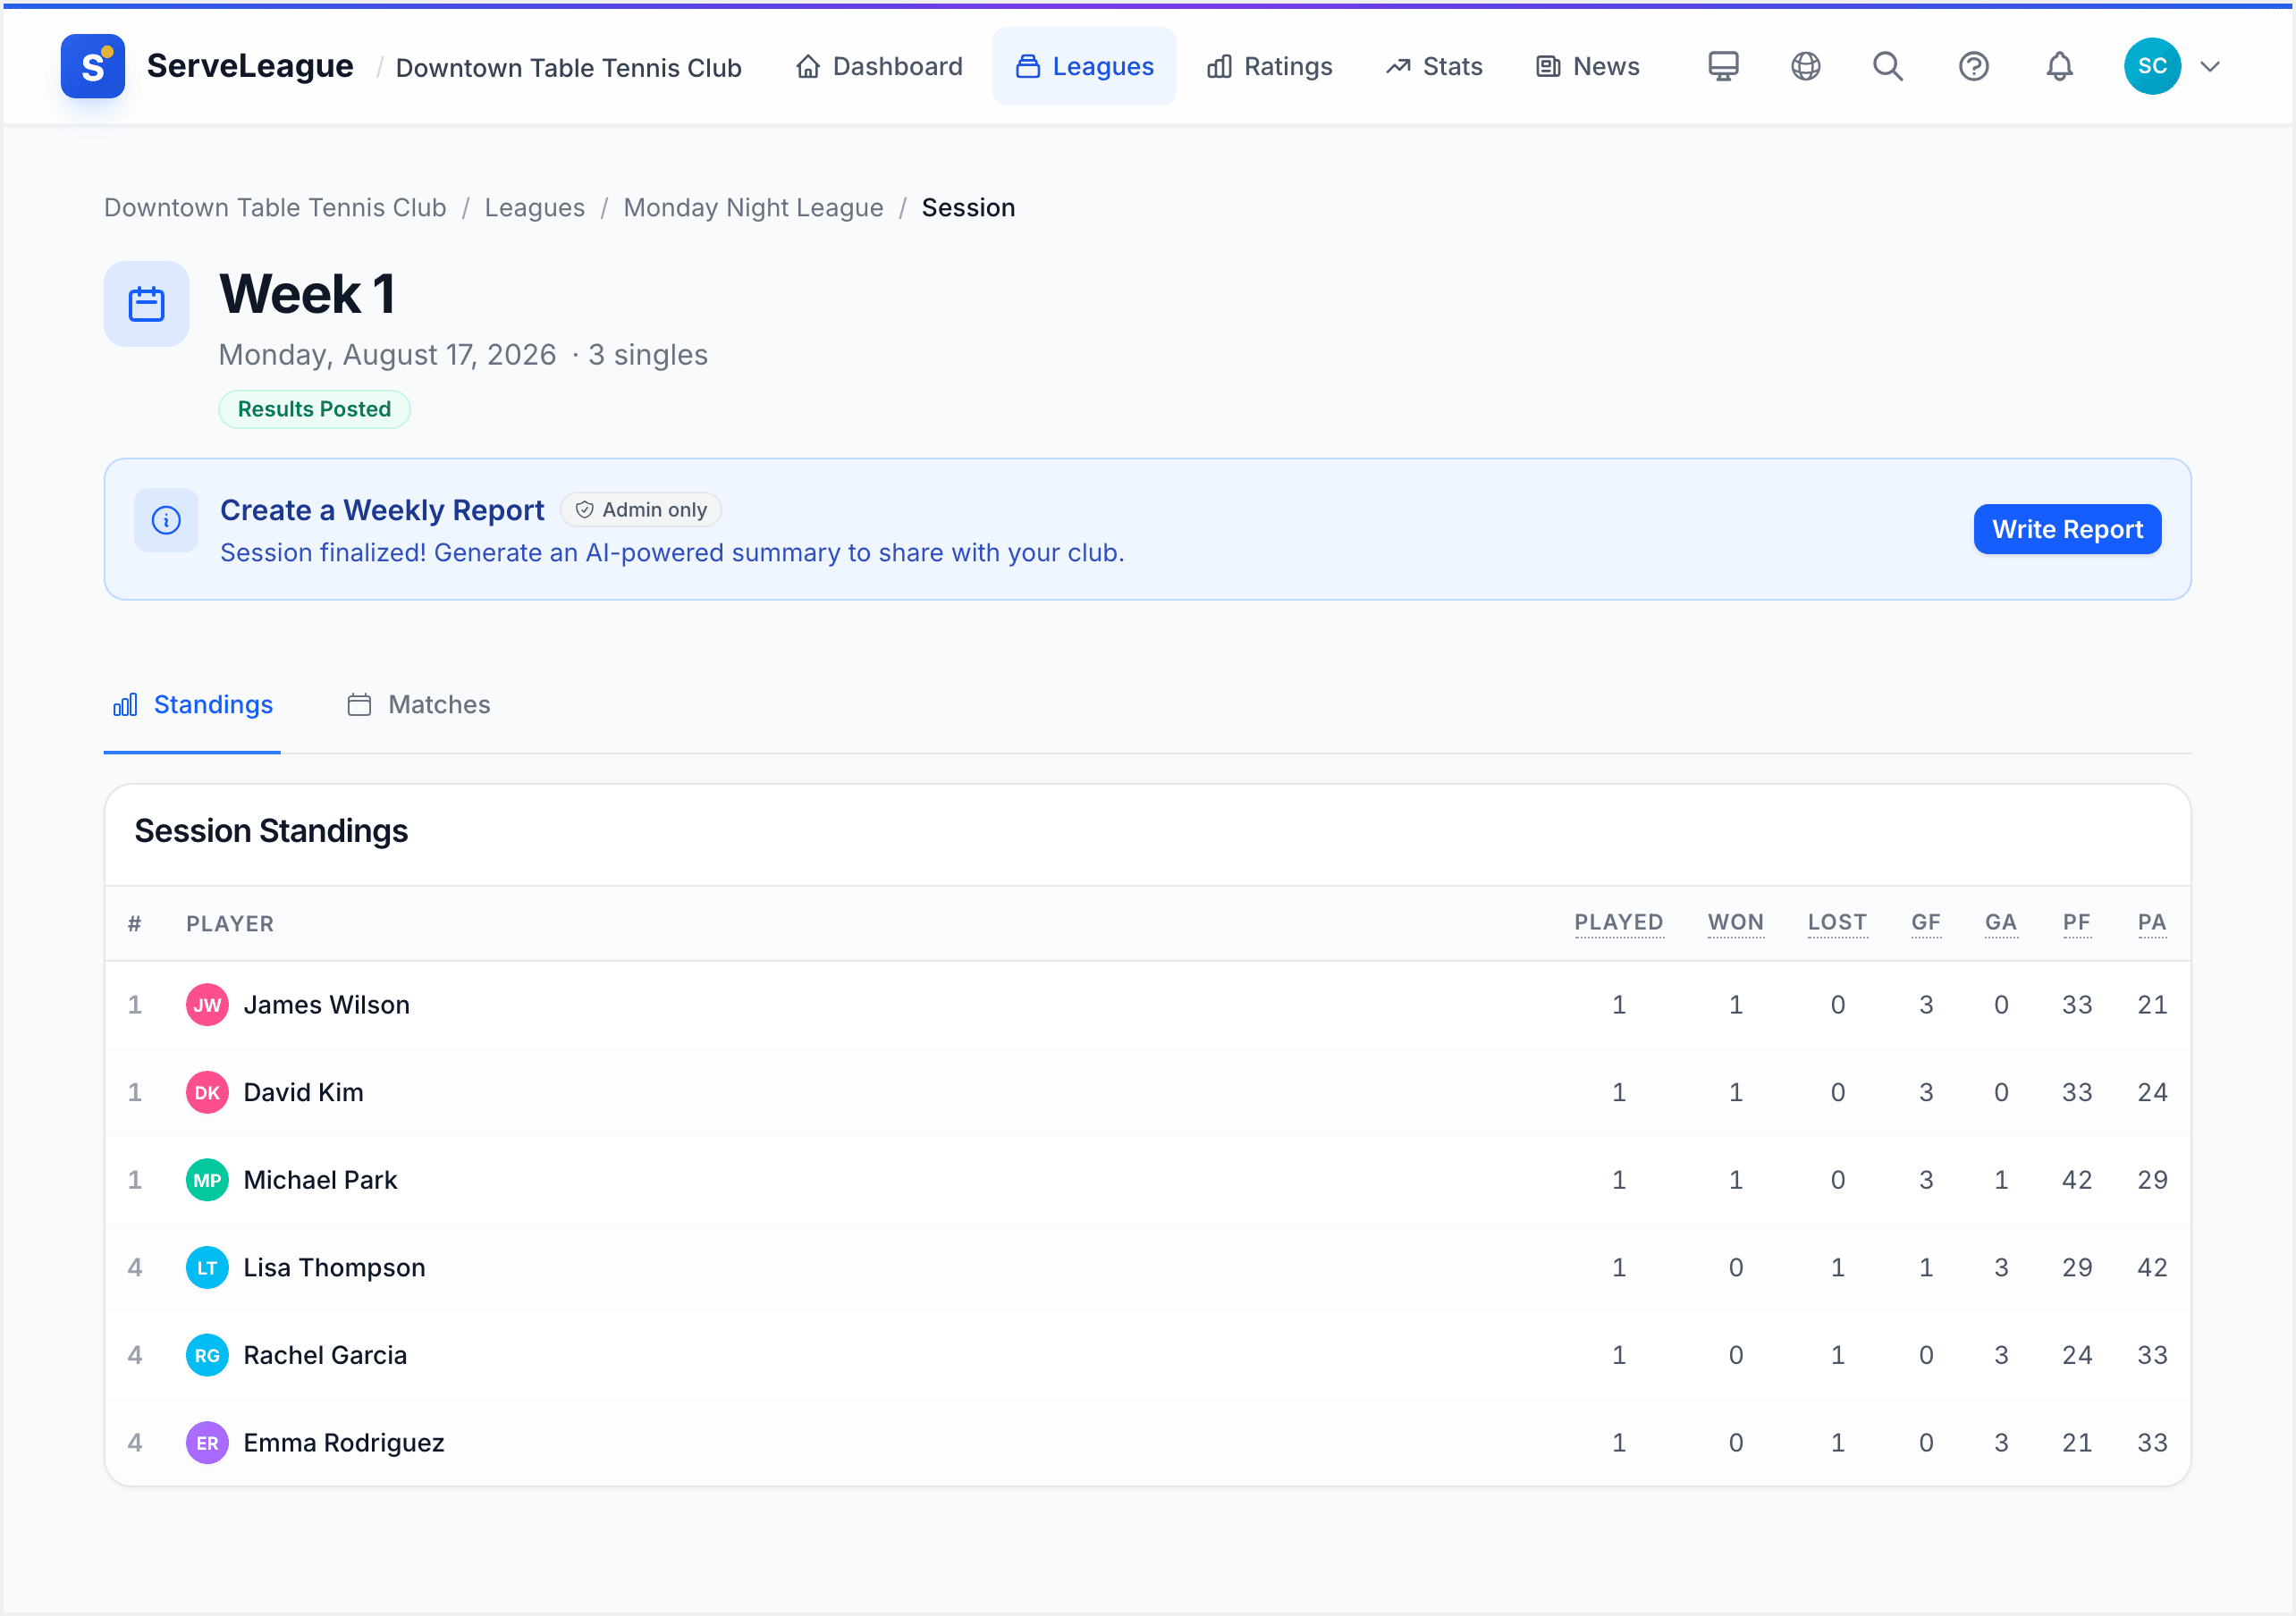
Task: Open Stats in top navigation
Action: pyautogui.click(x=1434, y=66)
